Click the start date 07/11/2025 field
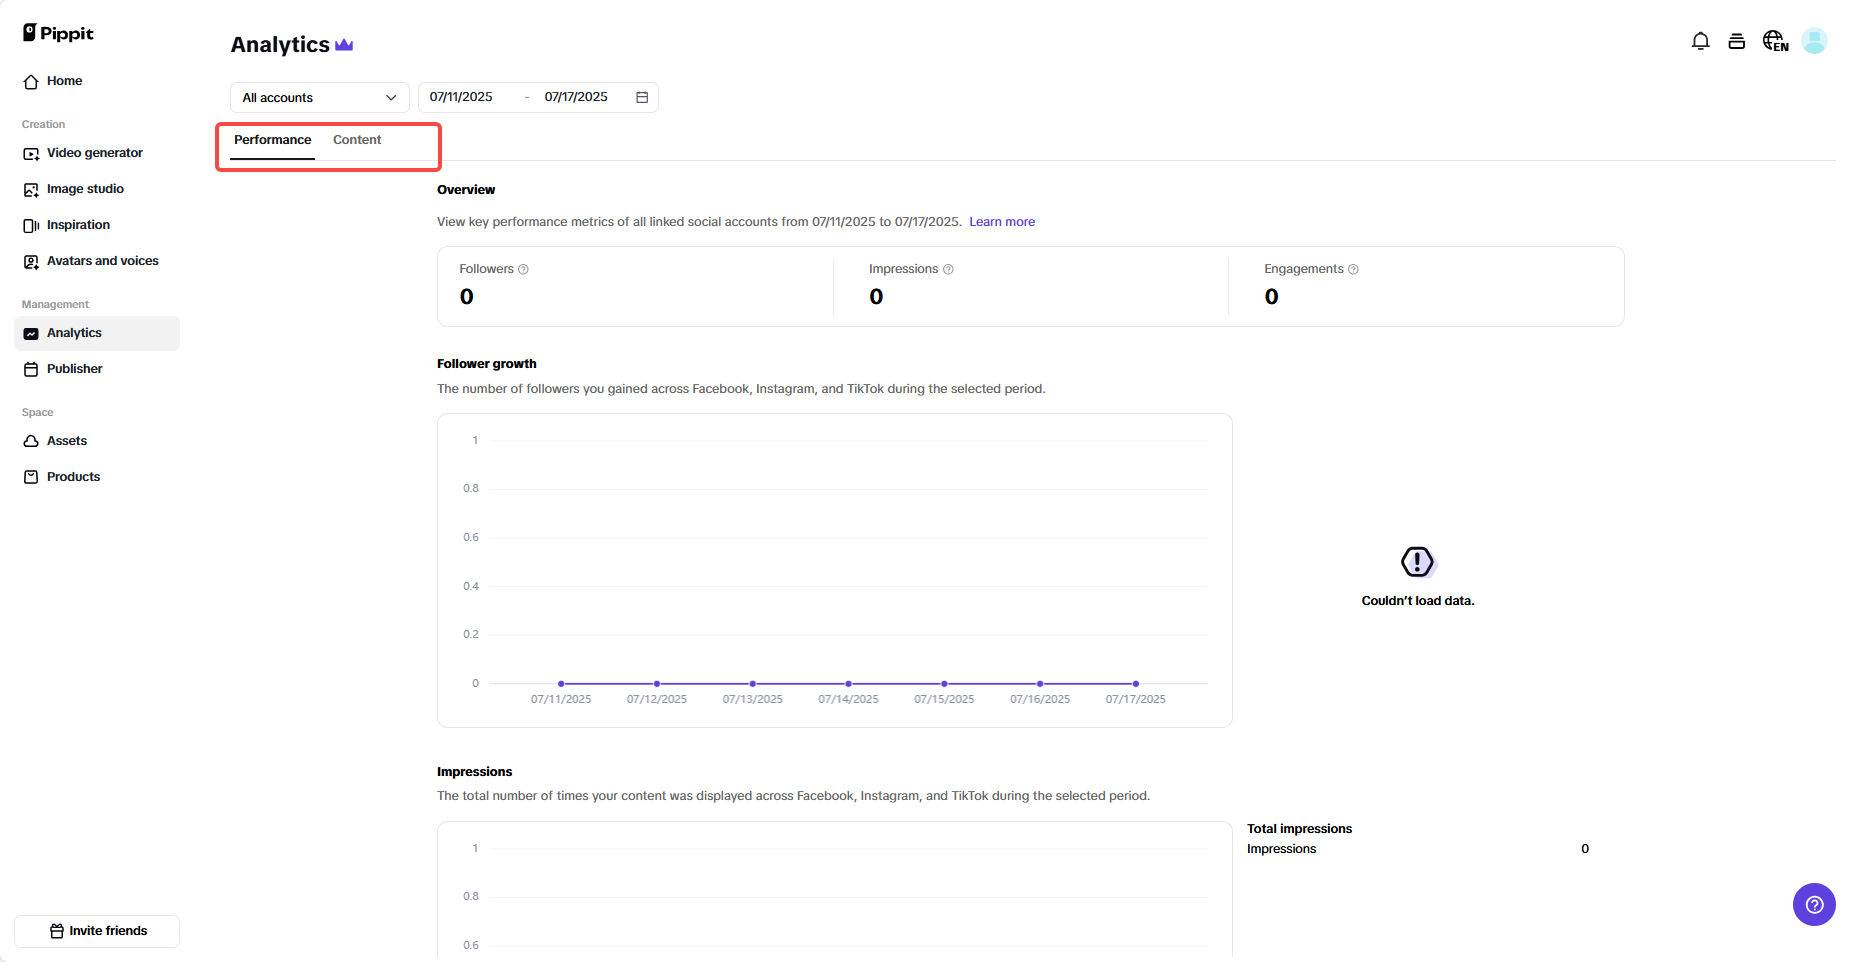 (462, 97)
